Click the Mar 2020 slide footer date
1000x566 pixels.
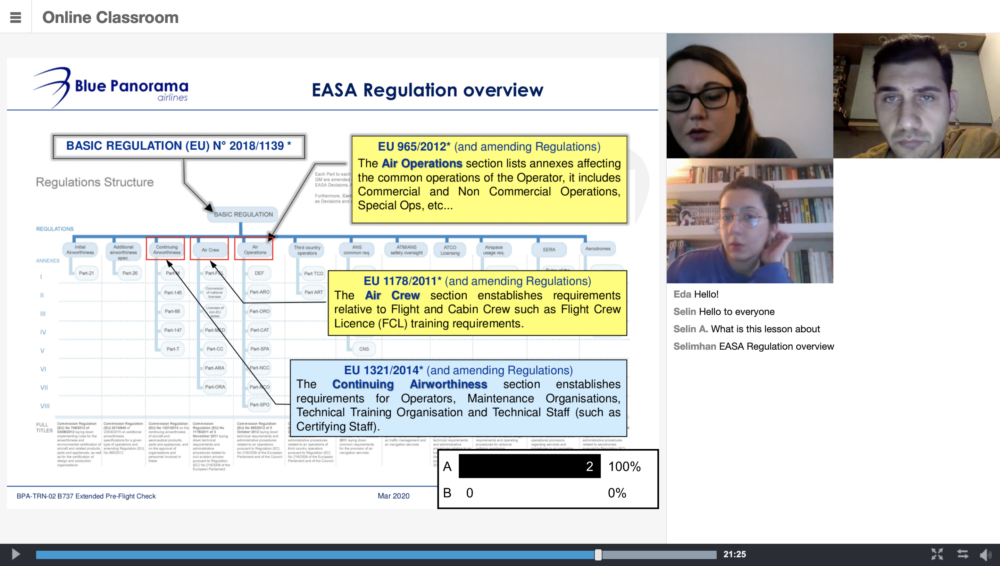[x=393, y=496]
